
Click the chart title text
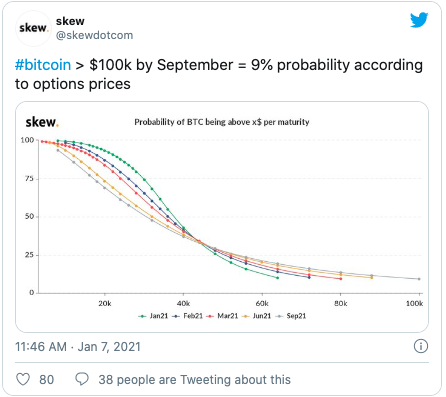[x=222, y=122]
